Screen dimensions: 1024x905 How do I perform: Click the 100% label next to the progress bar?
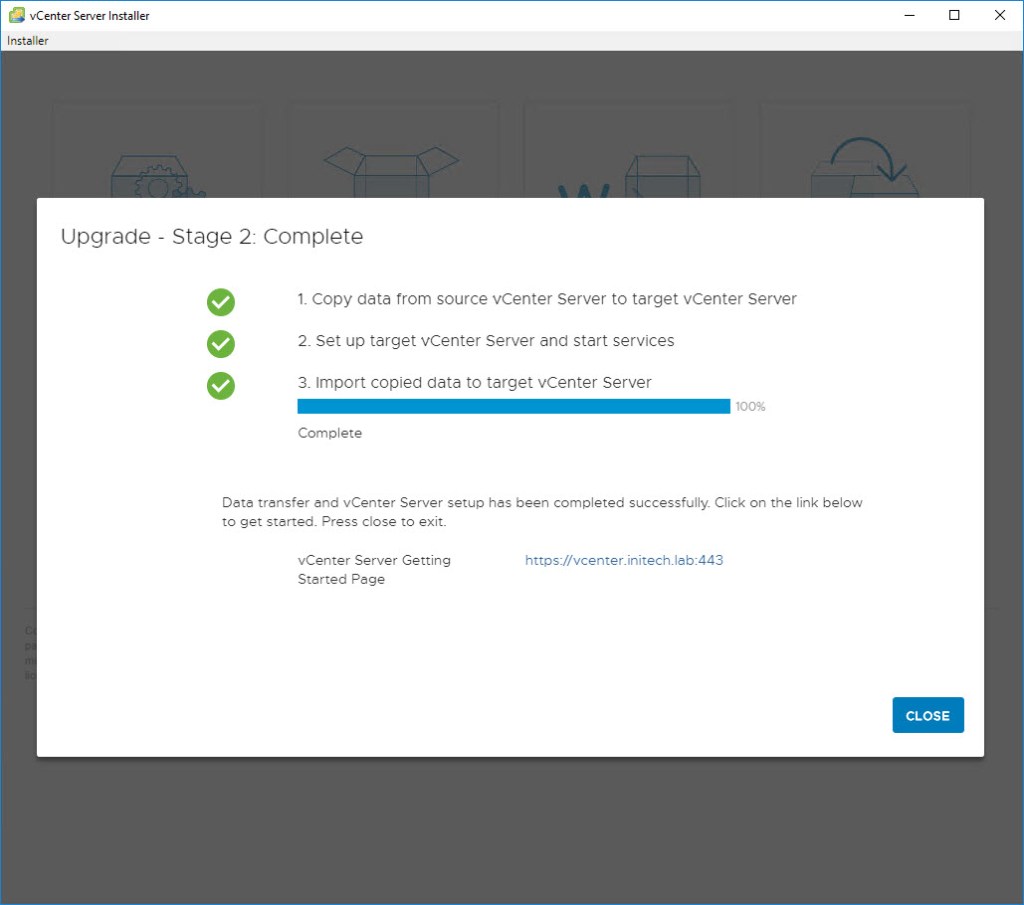click(x=750, y=406)
